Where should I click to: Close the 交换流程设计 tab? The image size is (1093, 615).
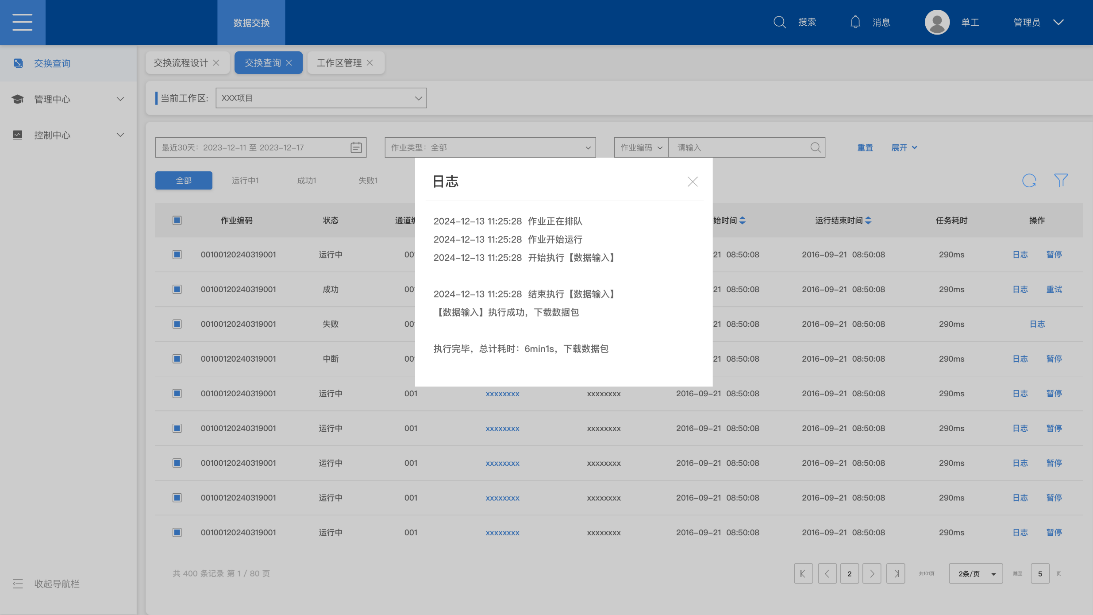tap(216, 63)
